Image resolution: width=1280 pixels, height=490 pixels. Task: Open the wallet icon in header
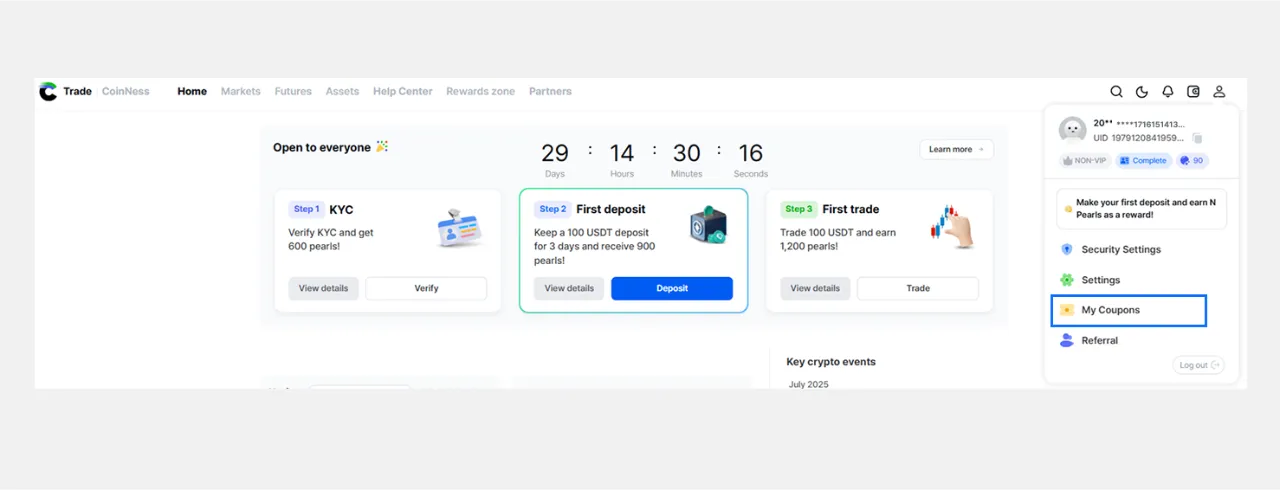pos(1193,92)
